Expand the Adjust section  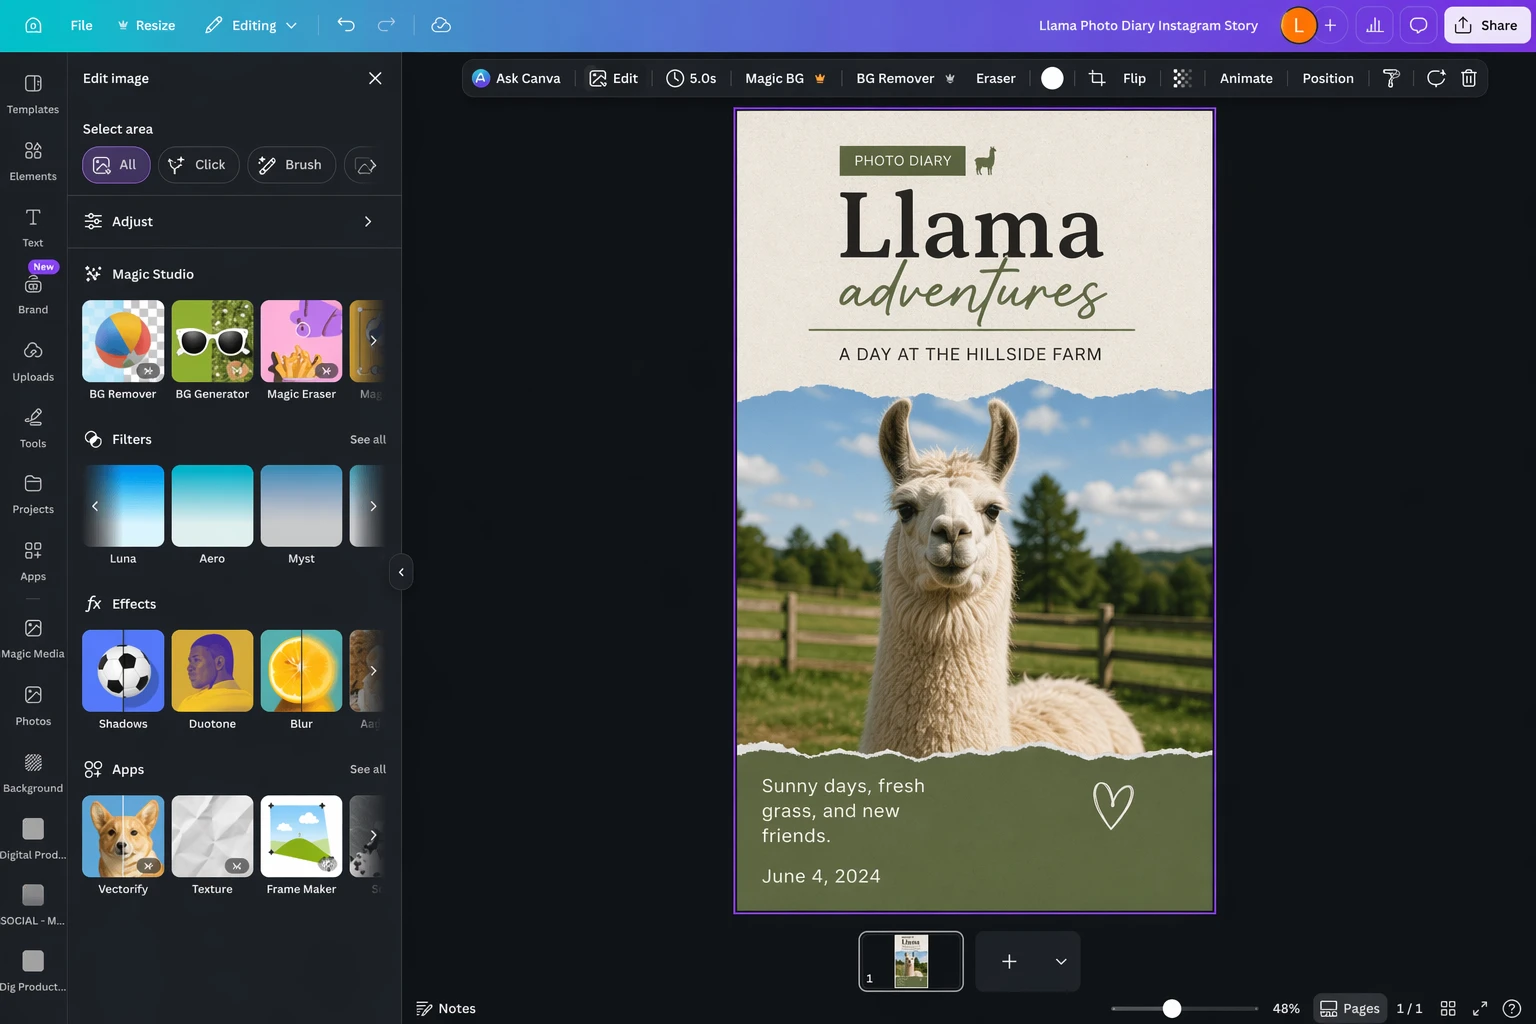(234, 221)
